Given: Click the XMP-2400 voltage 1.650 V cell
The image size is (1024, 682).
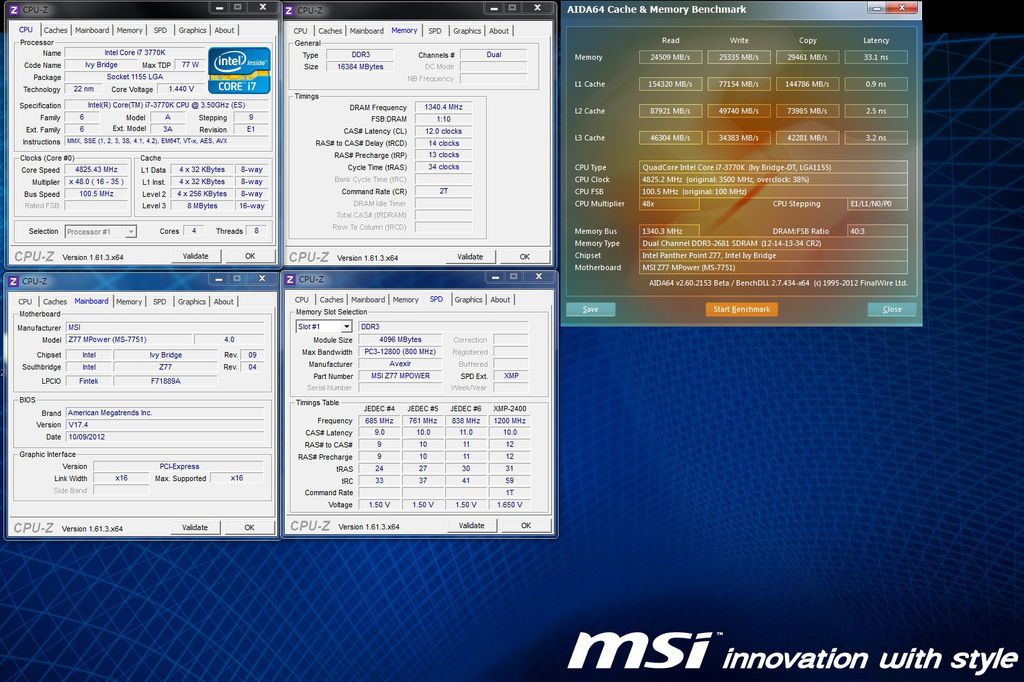Looking at the screenshot, I should pos(509,505).
